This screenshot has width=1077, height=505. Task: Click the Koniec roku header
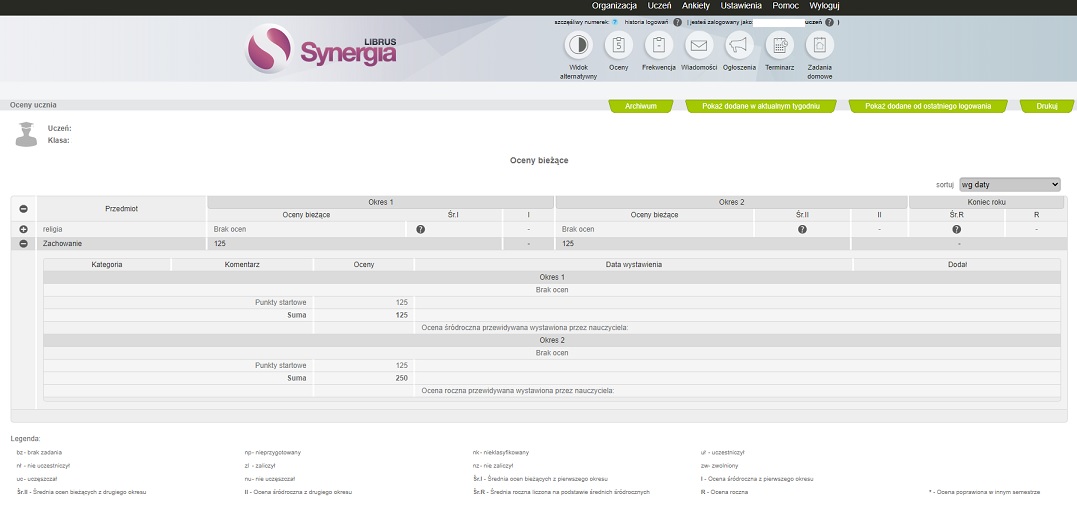(x=984, y=203)
